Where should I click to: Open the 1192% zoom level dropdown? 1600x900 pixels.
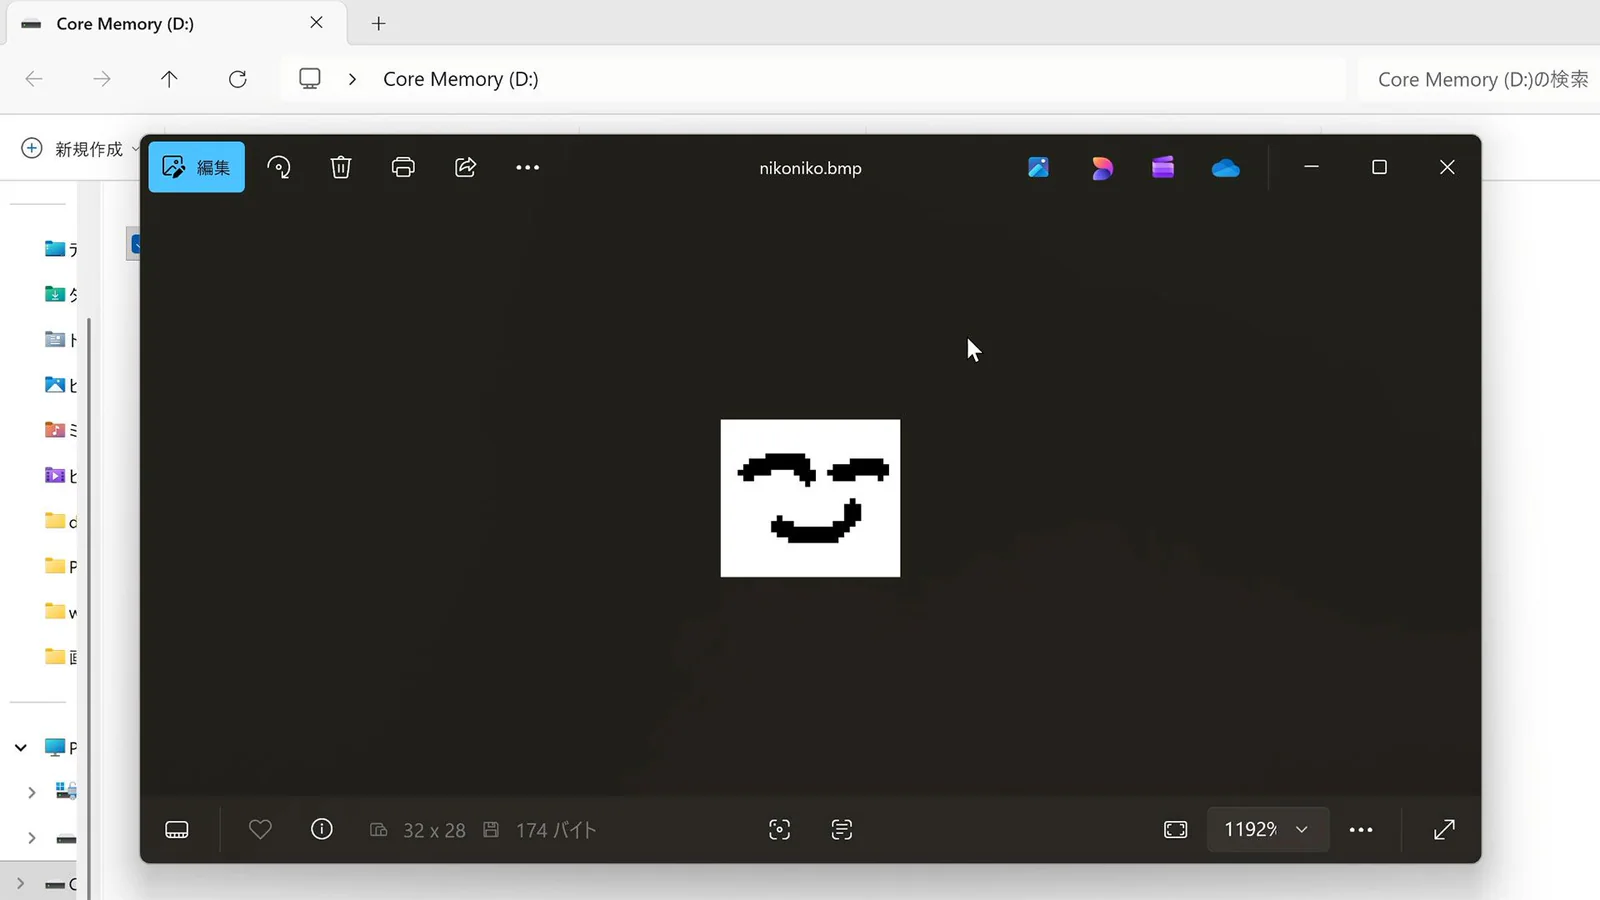point(1268,829)
